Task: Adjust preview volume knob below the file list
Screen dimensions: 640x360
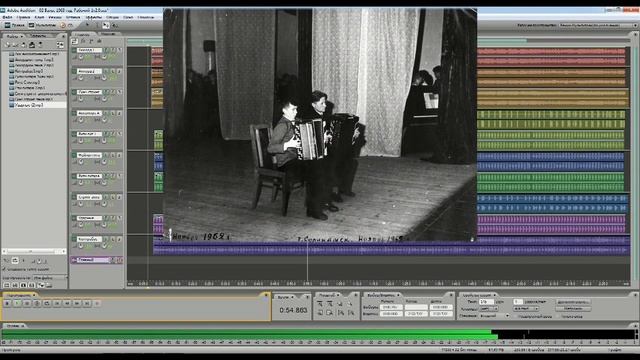Action: (x=40, y=260)
